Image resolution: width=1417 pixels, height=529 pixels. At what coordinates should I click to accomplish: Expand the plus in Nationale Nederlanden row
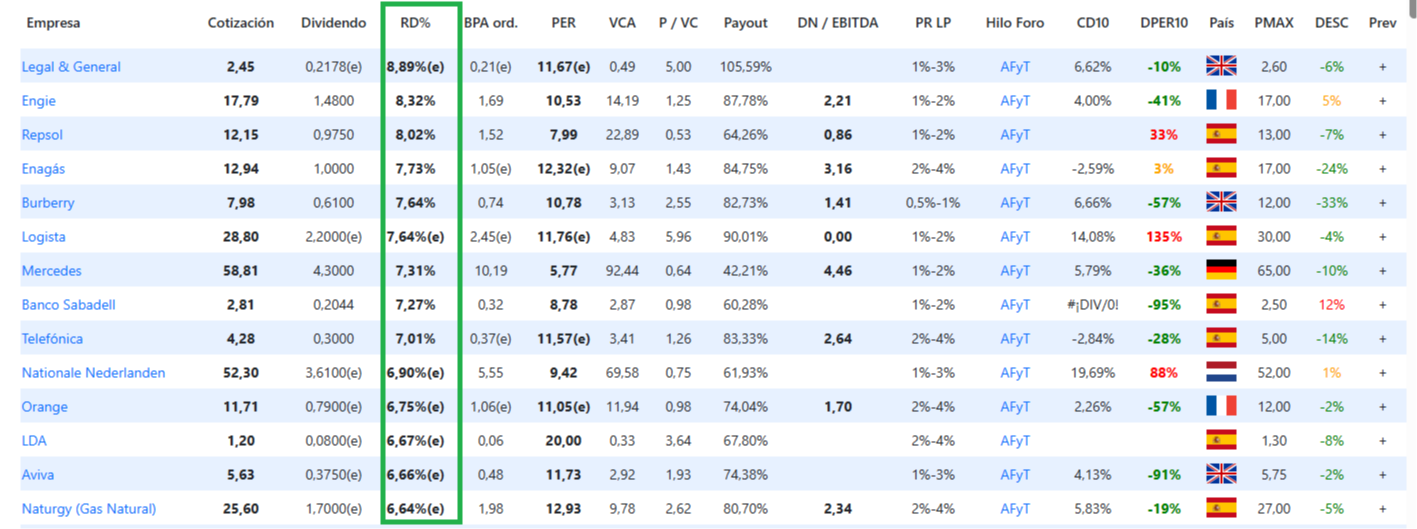click(1383, 373)
